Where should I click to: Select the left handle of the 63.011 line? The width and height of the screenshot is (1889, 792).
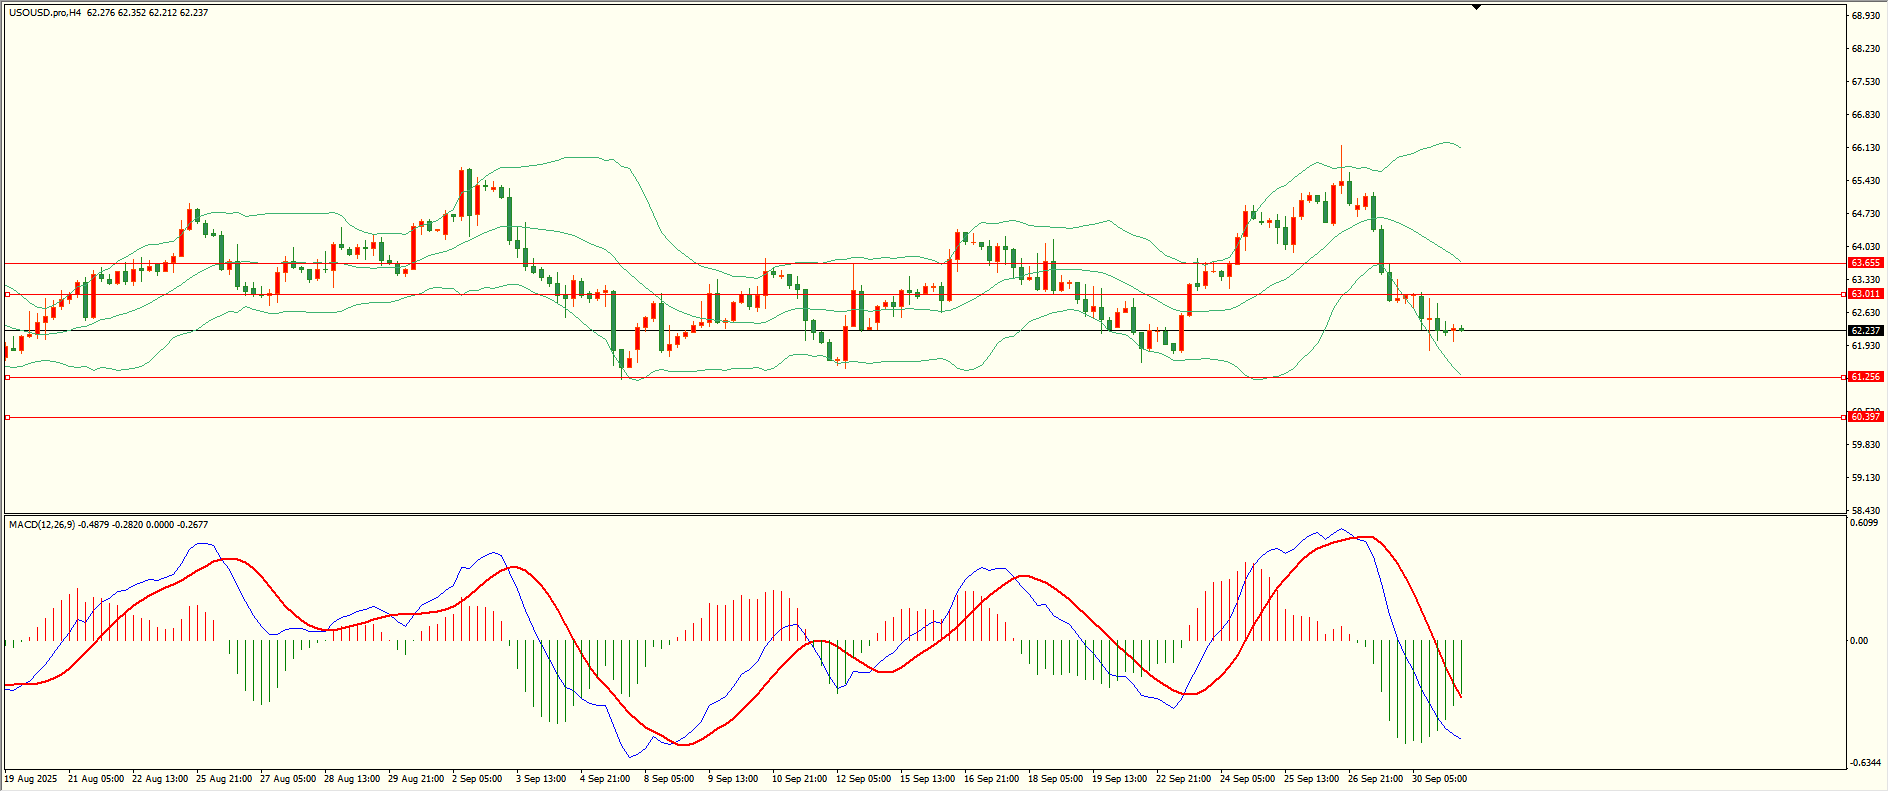click(x=8, y=295)
